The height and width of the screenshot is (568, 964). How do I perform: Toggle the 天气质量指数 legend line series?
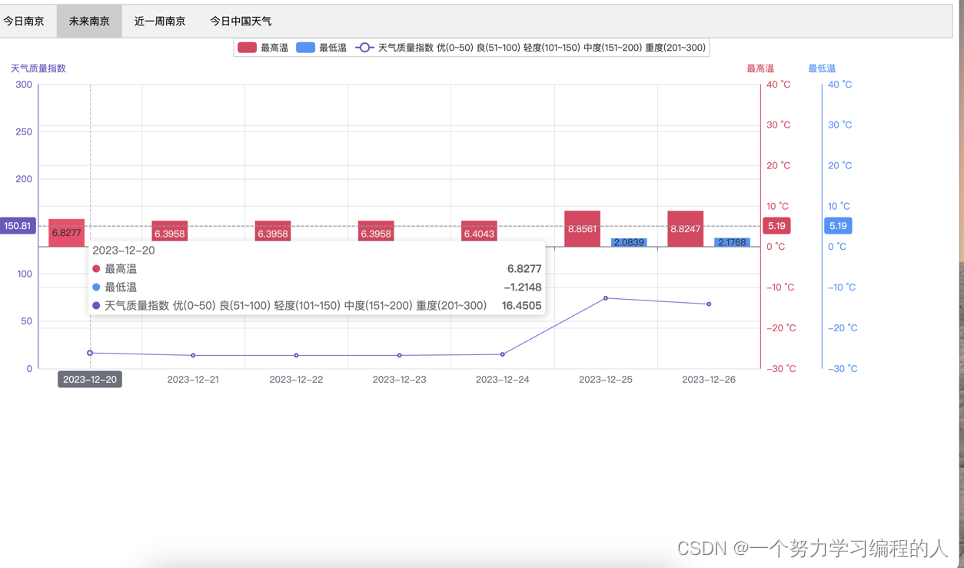point(530,48)
